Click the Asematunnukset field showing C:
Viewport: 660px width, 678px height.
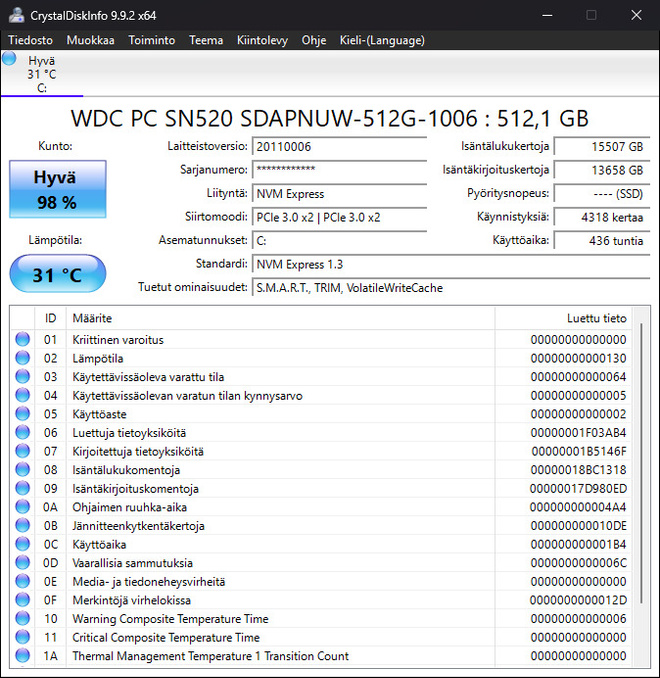point(340,240)
